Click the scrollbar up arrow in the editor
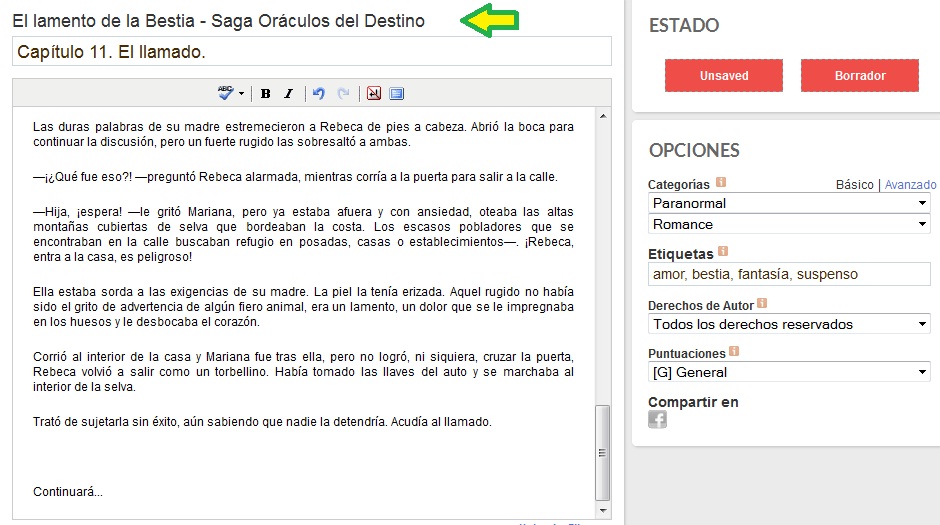Screen dimensions: 940x525 click(603, 116)
